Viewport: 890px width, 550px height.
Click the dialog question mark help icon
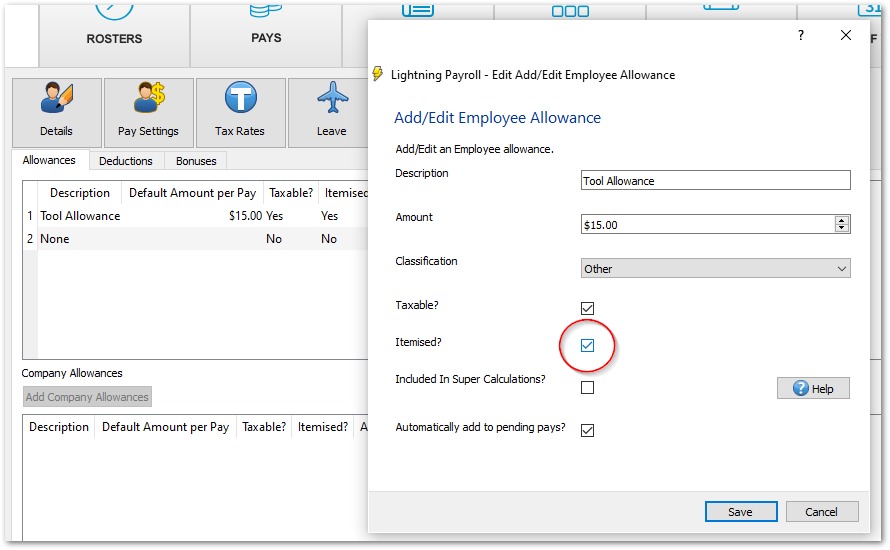800,35
